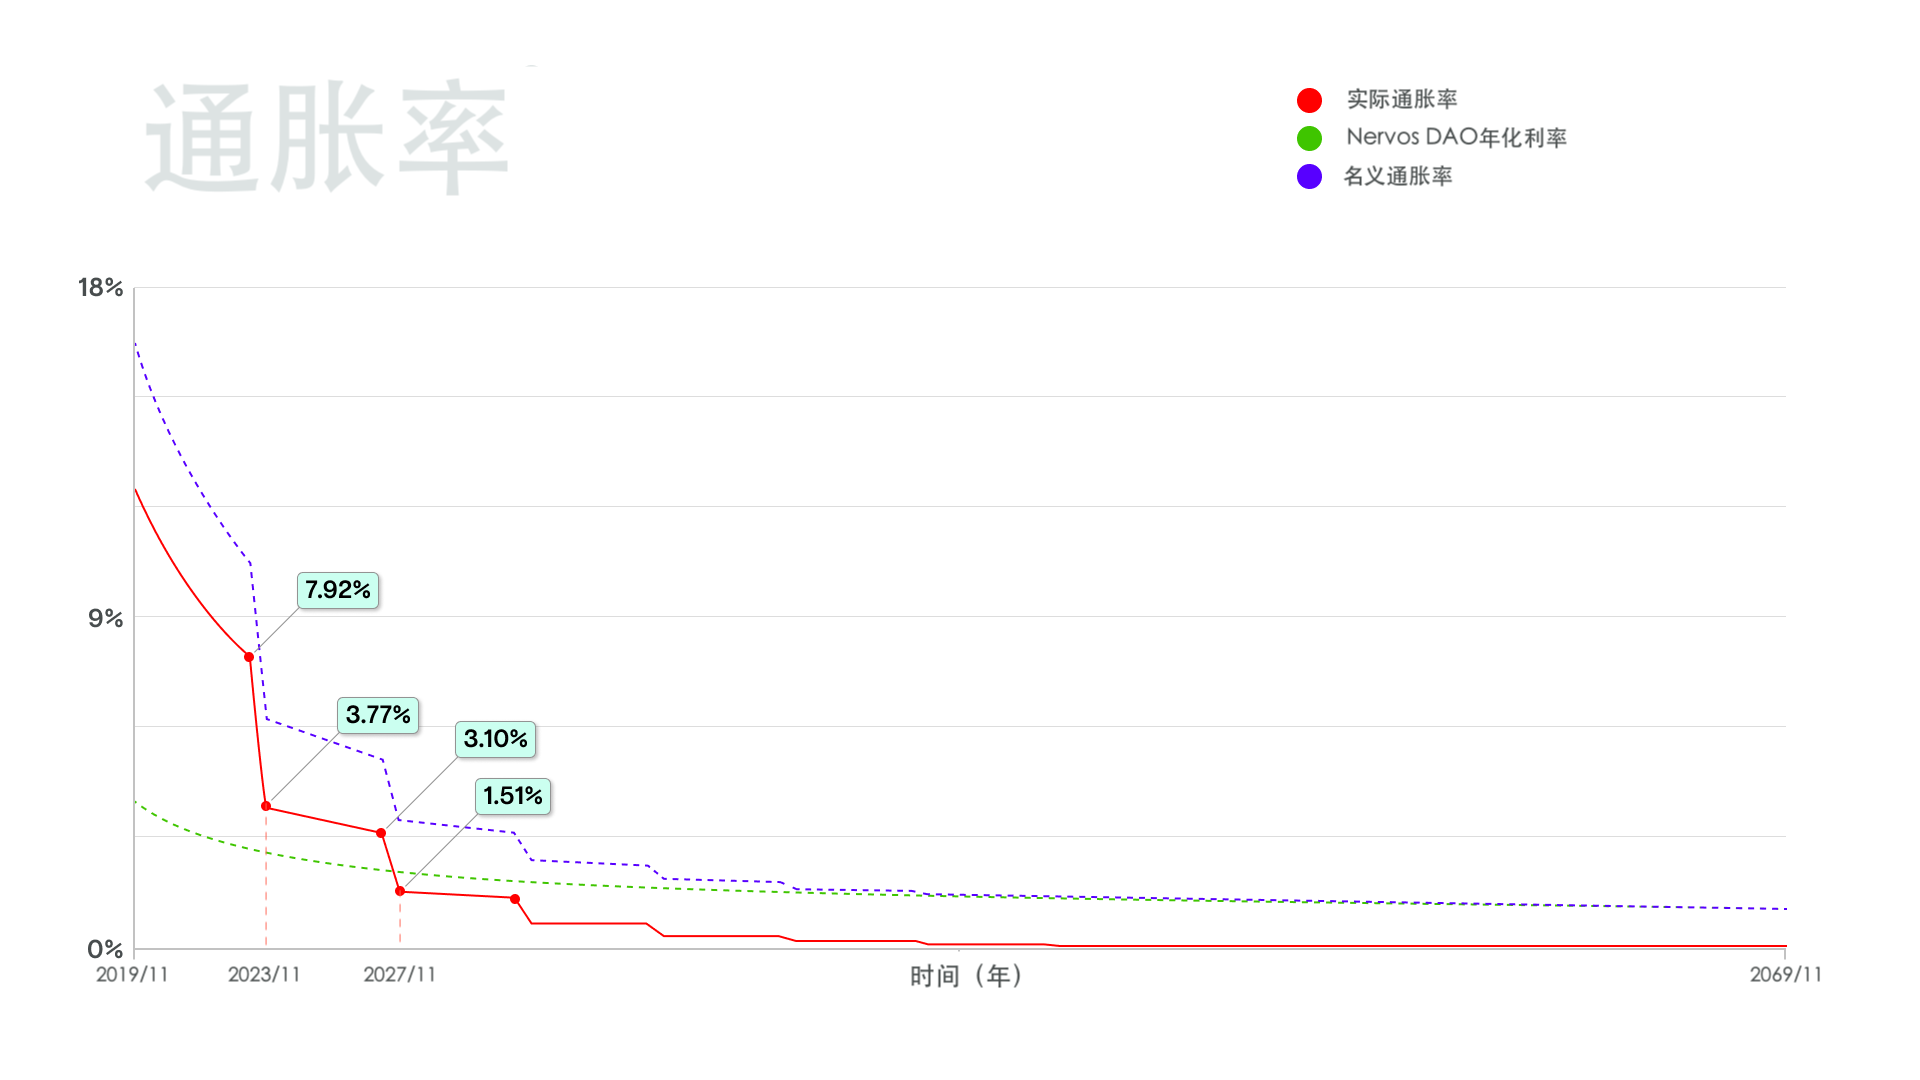Click the red data point at 7.92%
This screenshot has width=1920, height=1080.
pos(249,657)
